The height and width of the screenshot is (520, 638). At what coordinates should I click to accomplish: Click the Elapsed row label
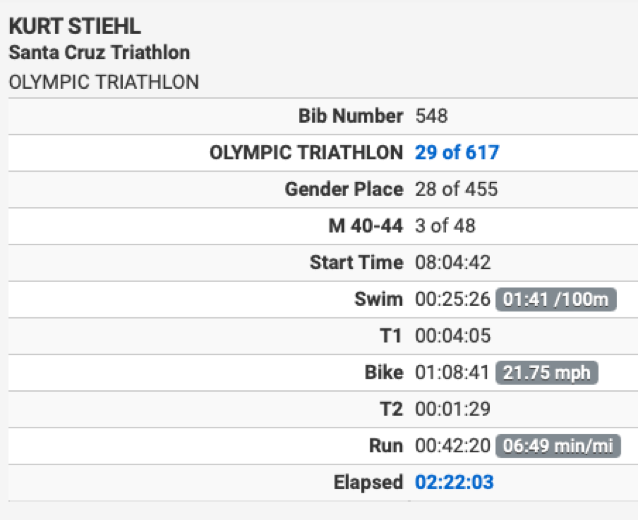368,483
